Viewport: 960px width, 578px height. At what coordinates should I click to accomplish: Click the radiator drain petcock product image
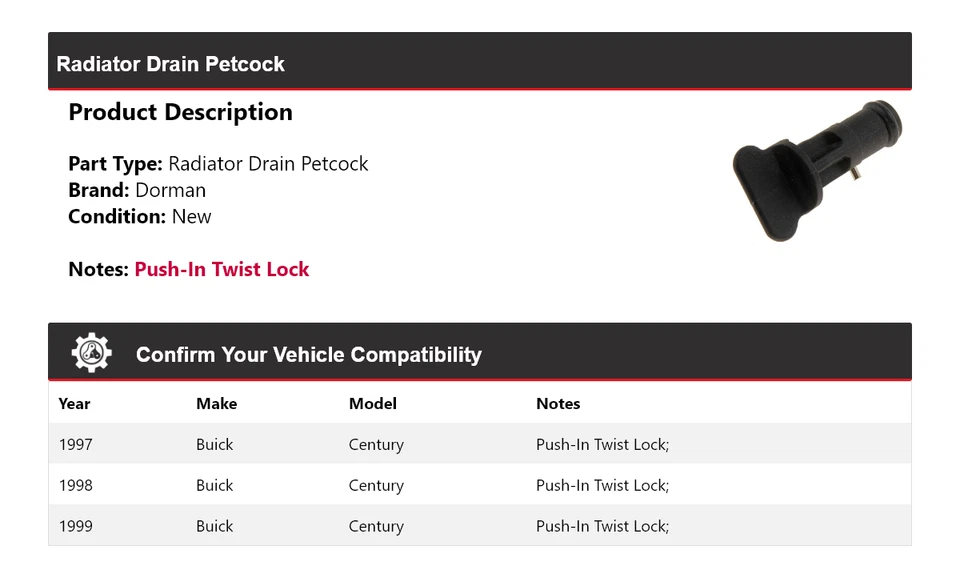click(817, 170)
